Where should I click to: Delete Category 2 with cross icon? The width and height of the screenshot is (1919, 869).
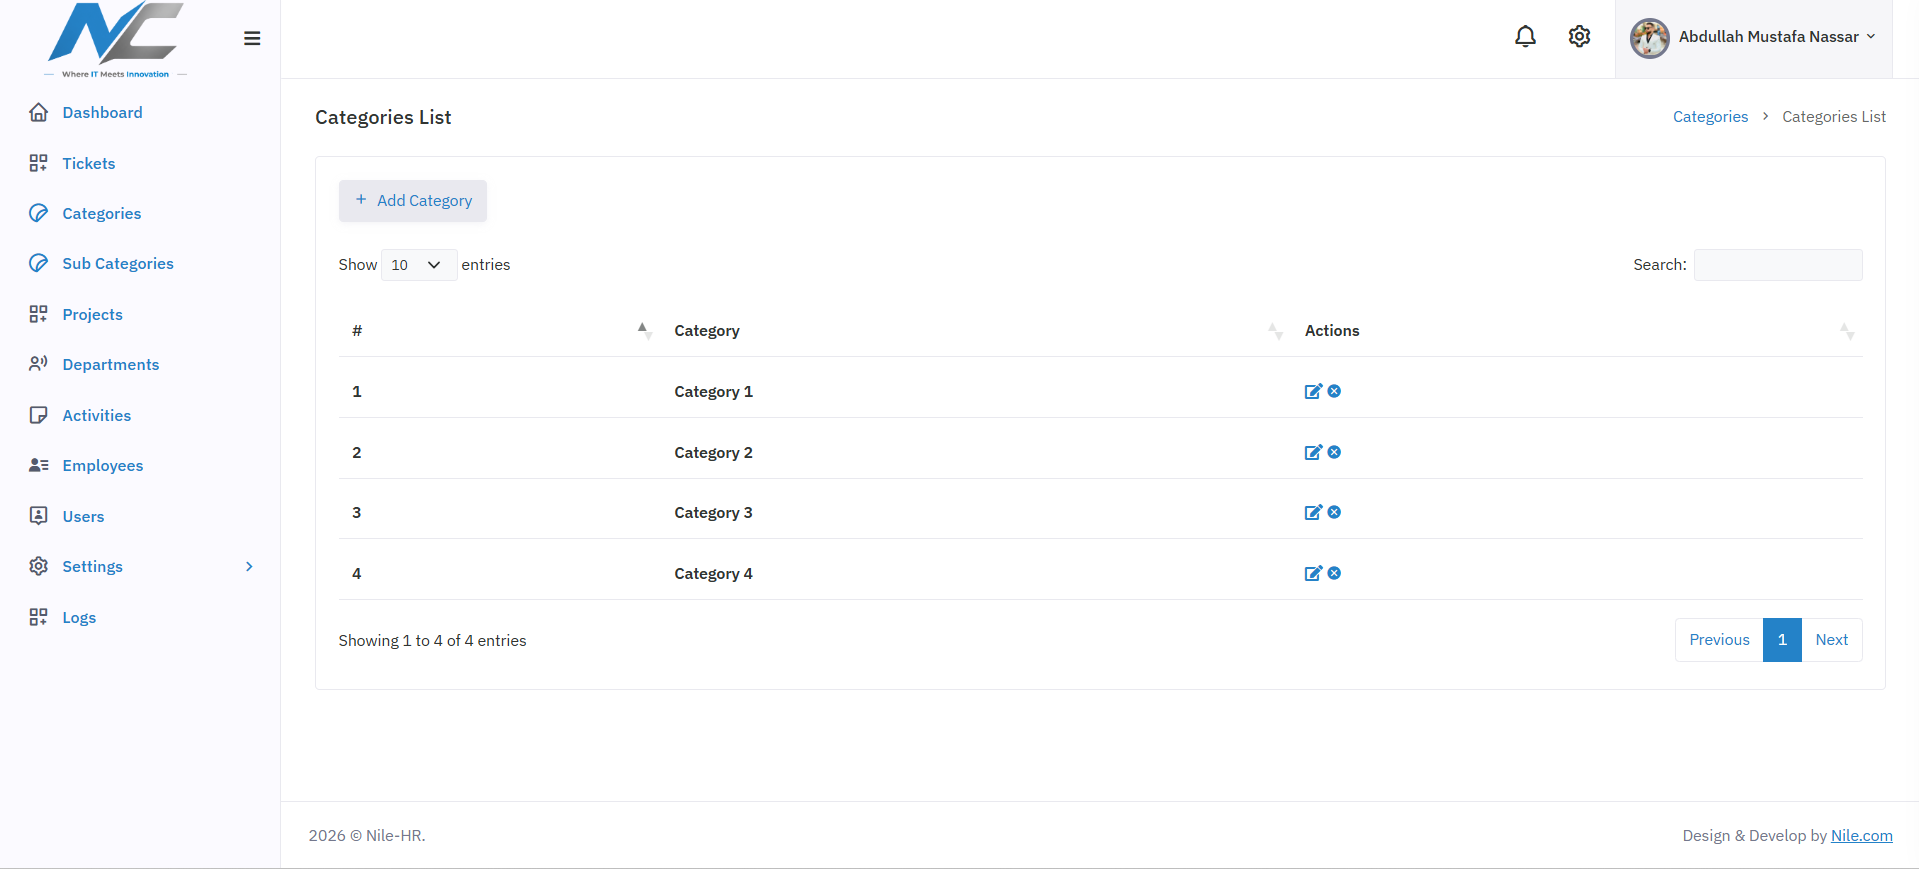[1334, 452]
